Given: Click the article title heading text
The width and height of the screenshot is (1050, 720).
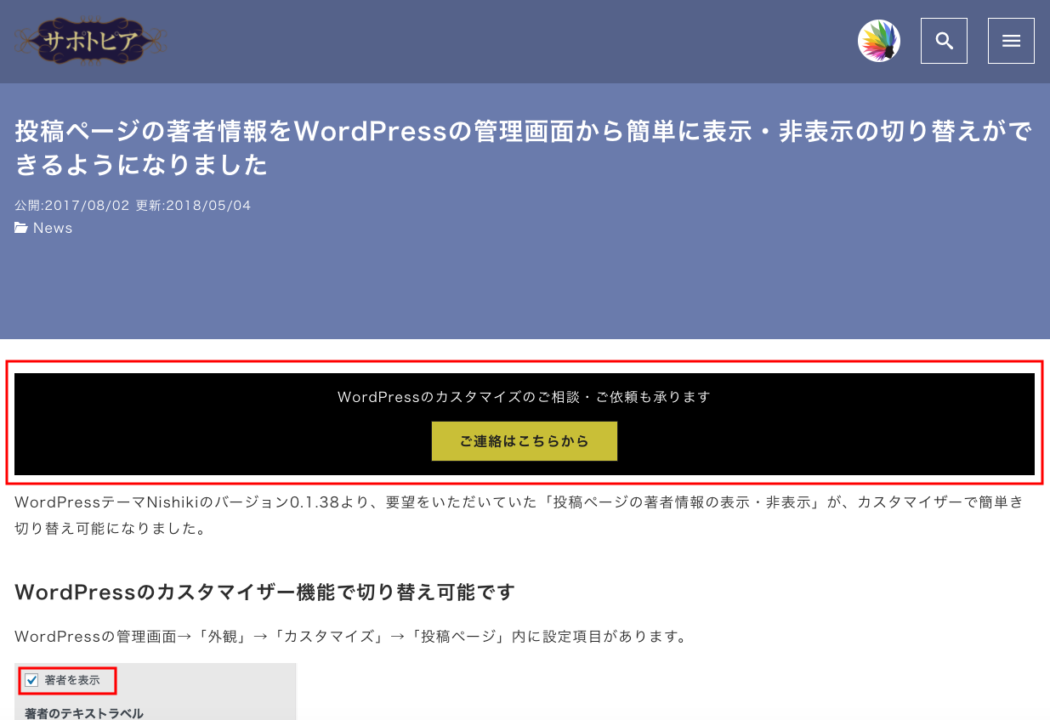Looking at the screenshot, I should tap(522, 147).
